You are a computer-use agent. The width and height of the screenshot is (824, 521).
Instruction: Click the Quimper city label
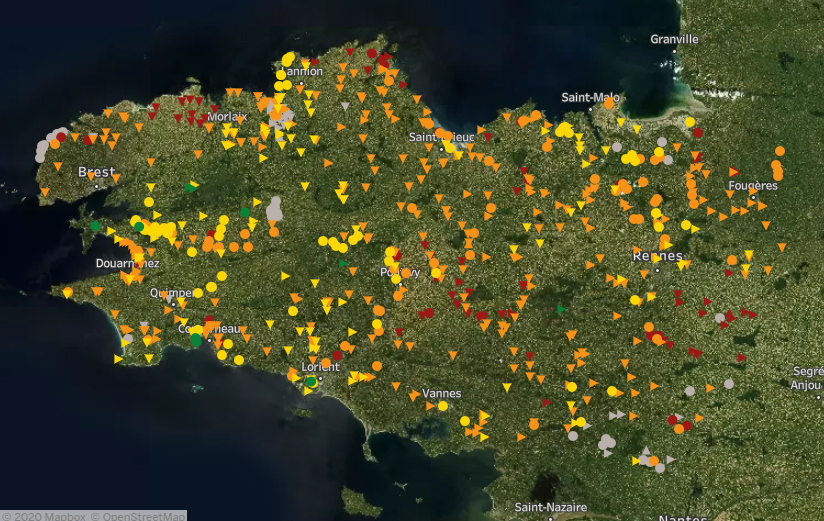pyautogui.click(x=172, y=292)
